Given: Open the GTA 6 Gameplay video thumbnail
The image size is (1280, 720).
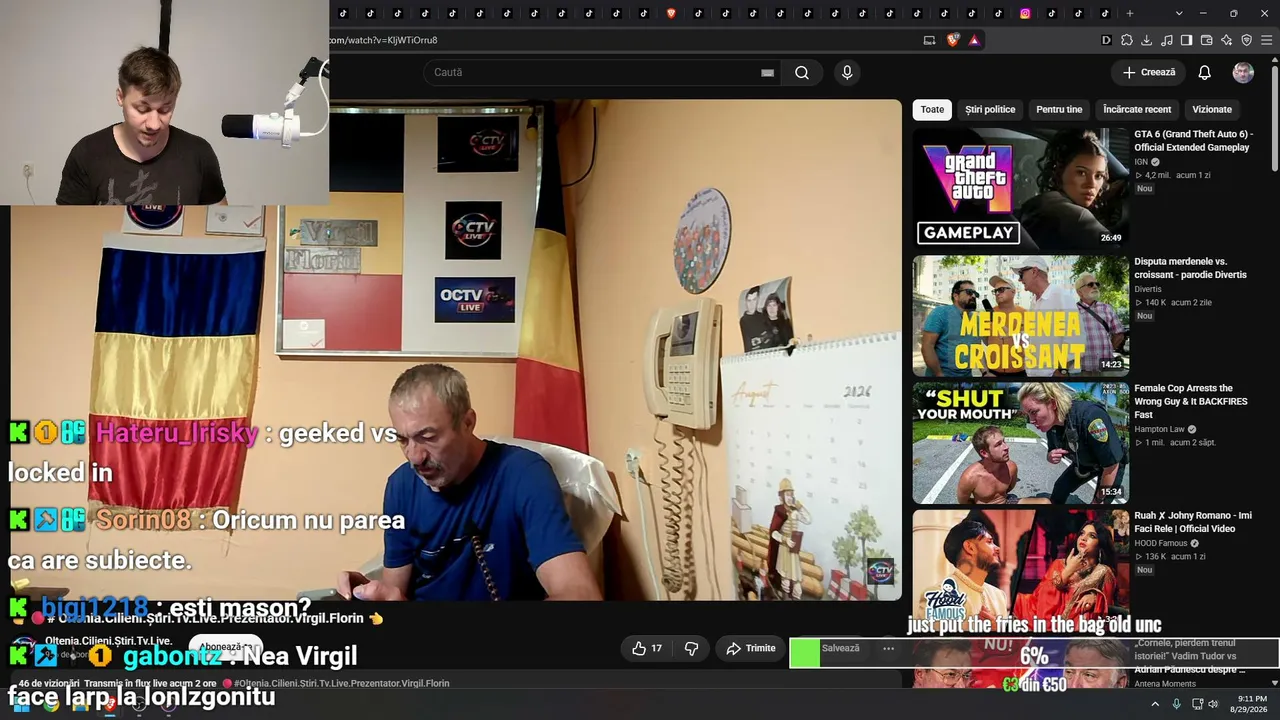Looking at the screenshot, I should pos(1021,187).
